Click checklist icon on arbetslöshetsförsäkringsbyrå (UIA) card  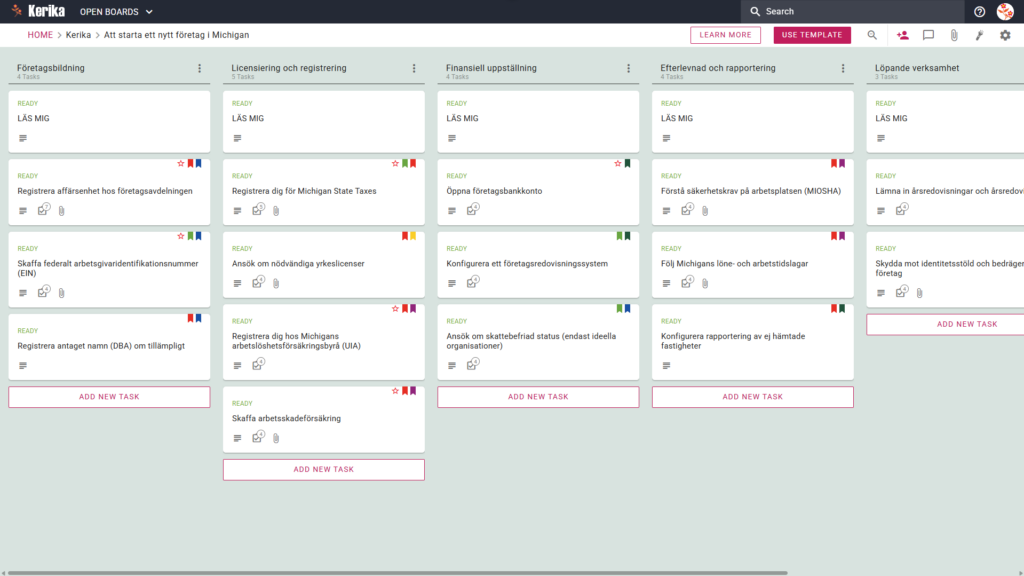pyautogui.click(x=258, y=364)
